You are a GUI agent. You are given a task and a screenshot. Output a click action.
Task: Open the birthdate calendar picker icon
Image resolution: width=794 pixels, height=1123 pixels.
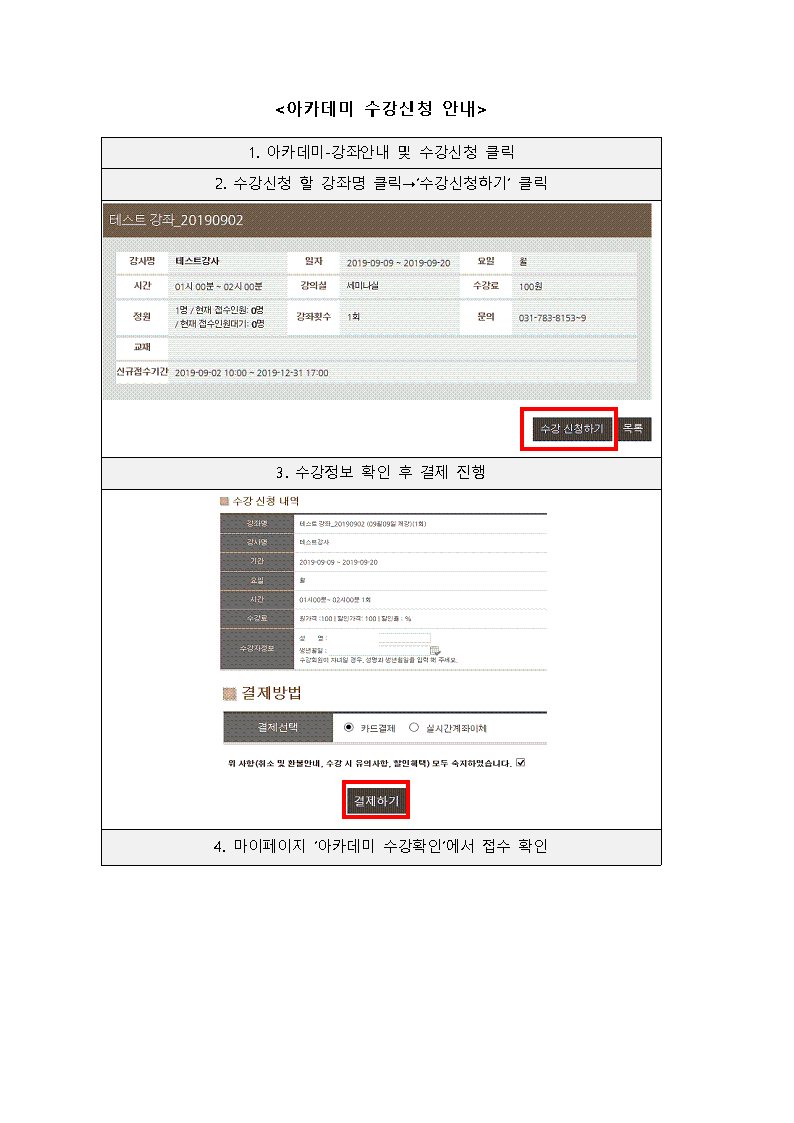click(x=435, y=650)
